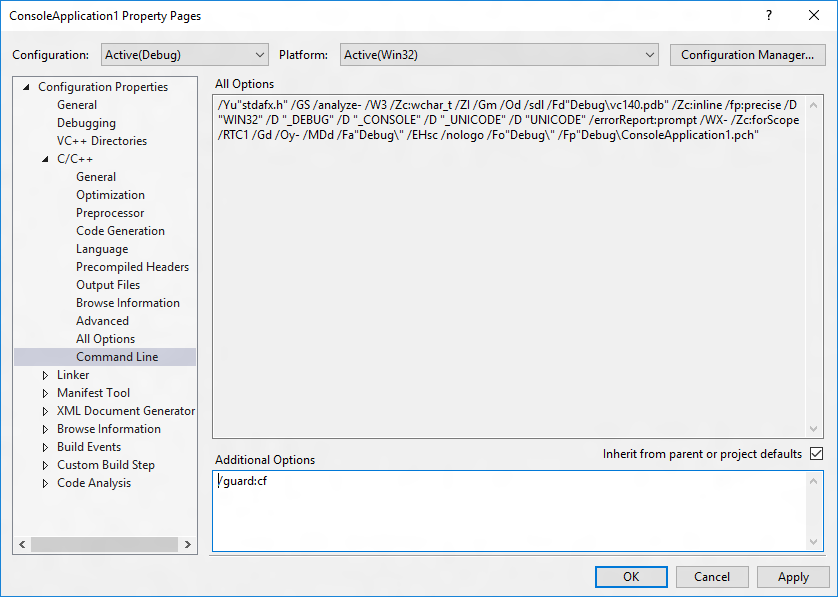Collapse the Configuration Properties node

click(24, 86)
